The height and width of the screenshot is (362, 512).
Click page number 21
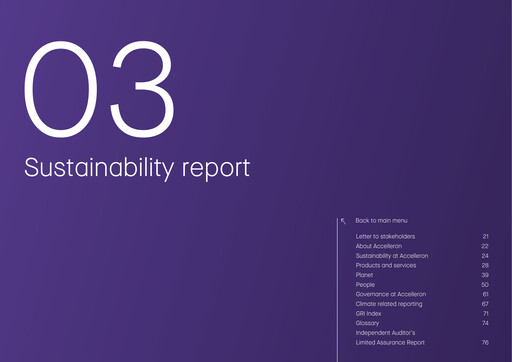coord(485,236)
